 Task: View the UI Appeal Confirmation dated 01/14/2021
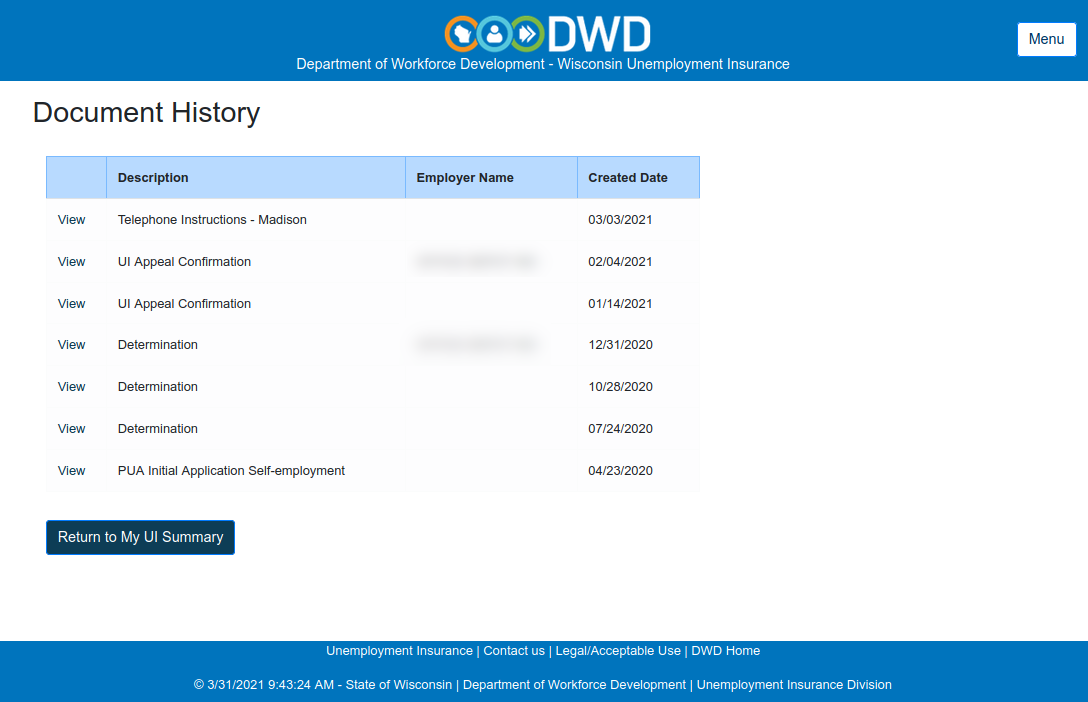tap(71, 304)
